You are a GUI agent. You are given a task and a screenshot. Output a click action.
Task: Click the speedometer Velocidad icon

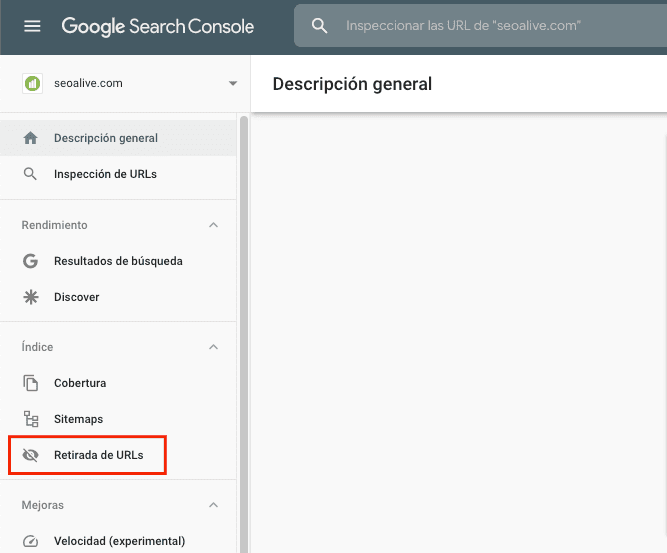pyautogui.click(x=30, y=541)
